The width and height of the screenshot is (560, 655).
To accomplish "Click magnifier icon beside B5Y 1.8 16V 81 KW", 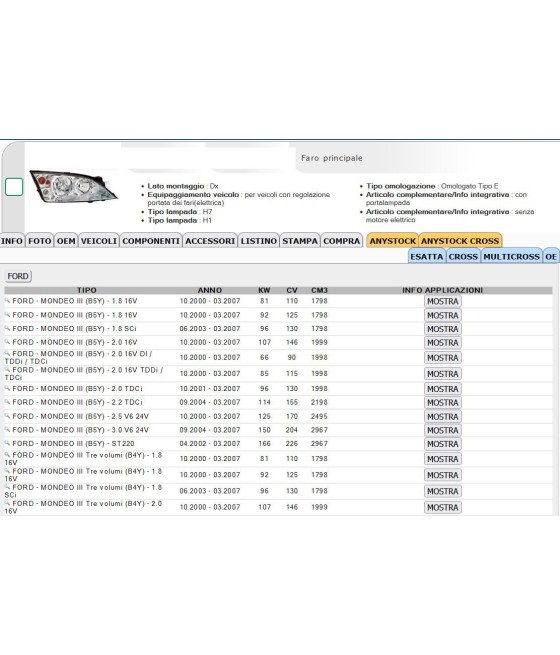I will coord(7,300).
